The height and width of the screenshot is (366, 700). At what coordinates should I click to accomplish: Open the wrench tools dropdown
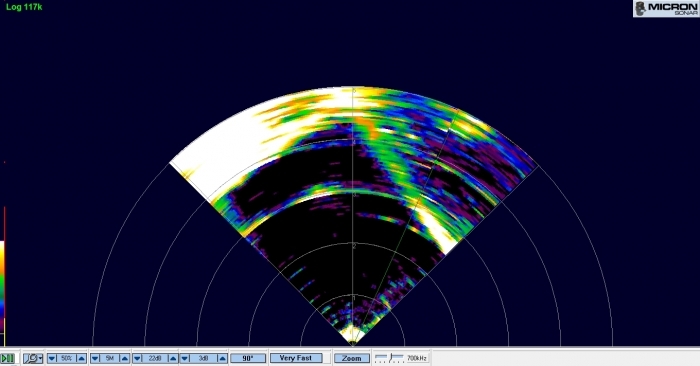point(33,358)
